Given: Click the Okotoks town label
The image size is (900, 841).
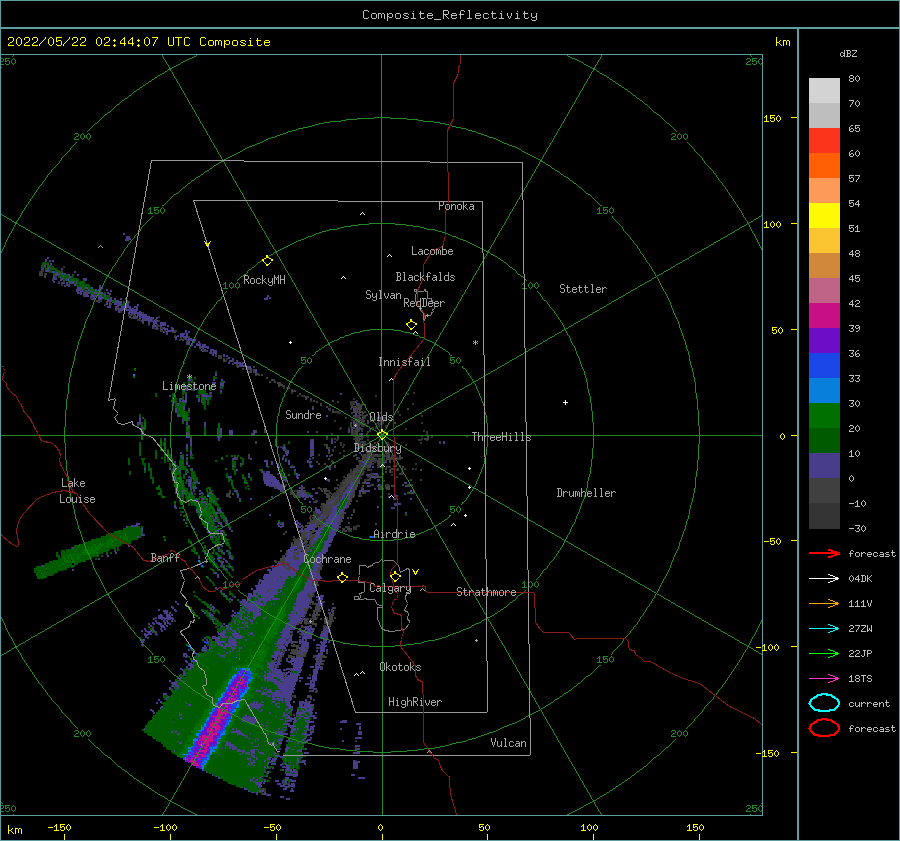Looking at the screenshot, I should 400,667.
